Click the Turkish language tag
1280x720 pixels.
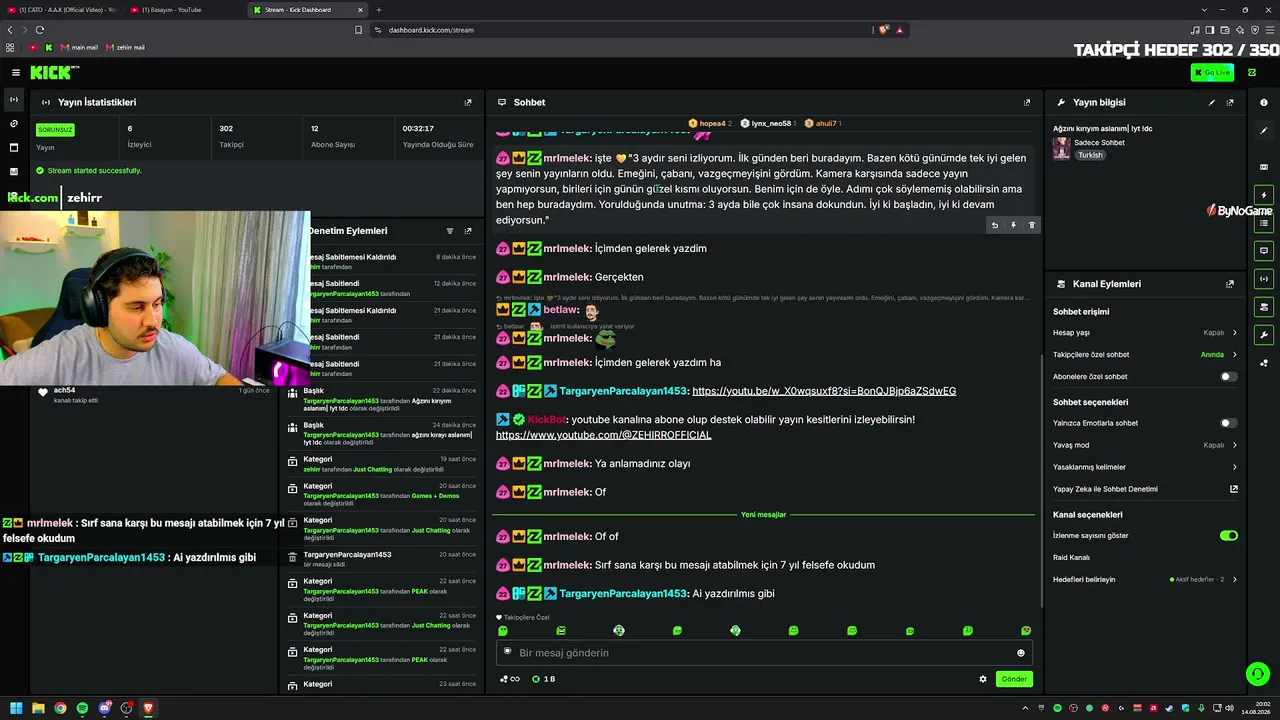click(x=1090, y=155)
